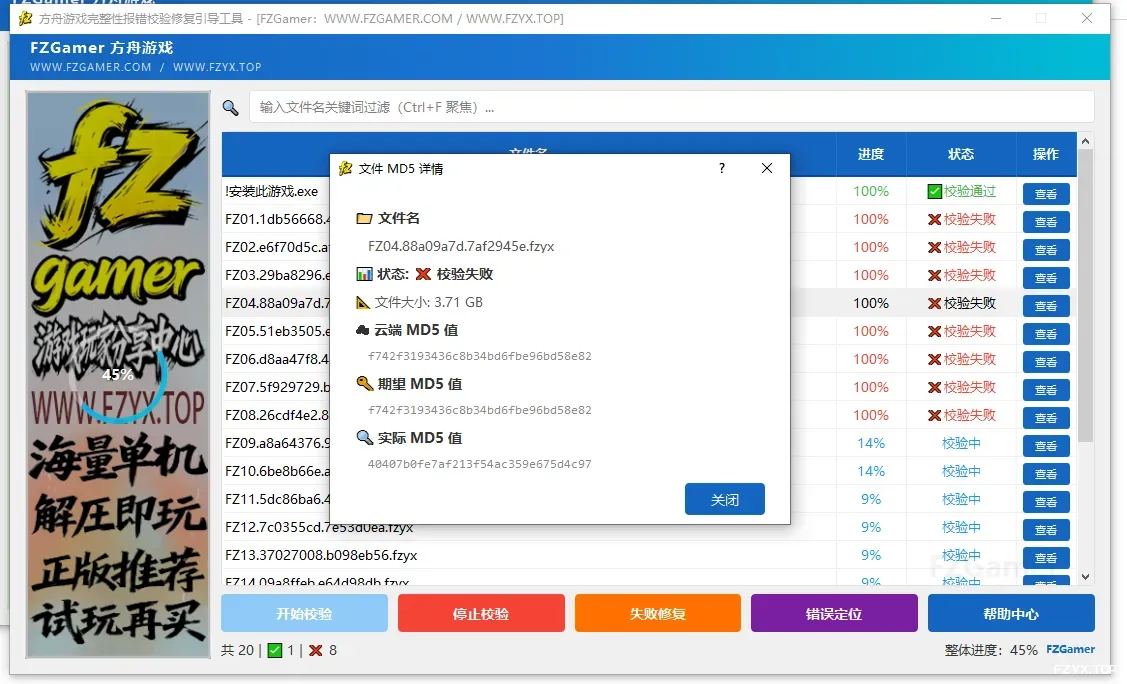
Task: Click 查看 button in FZ06 row
Action: [x=1046, y=362]
